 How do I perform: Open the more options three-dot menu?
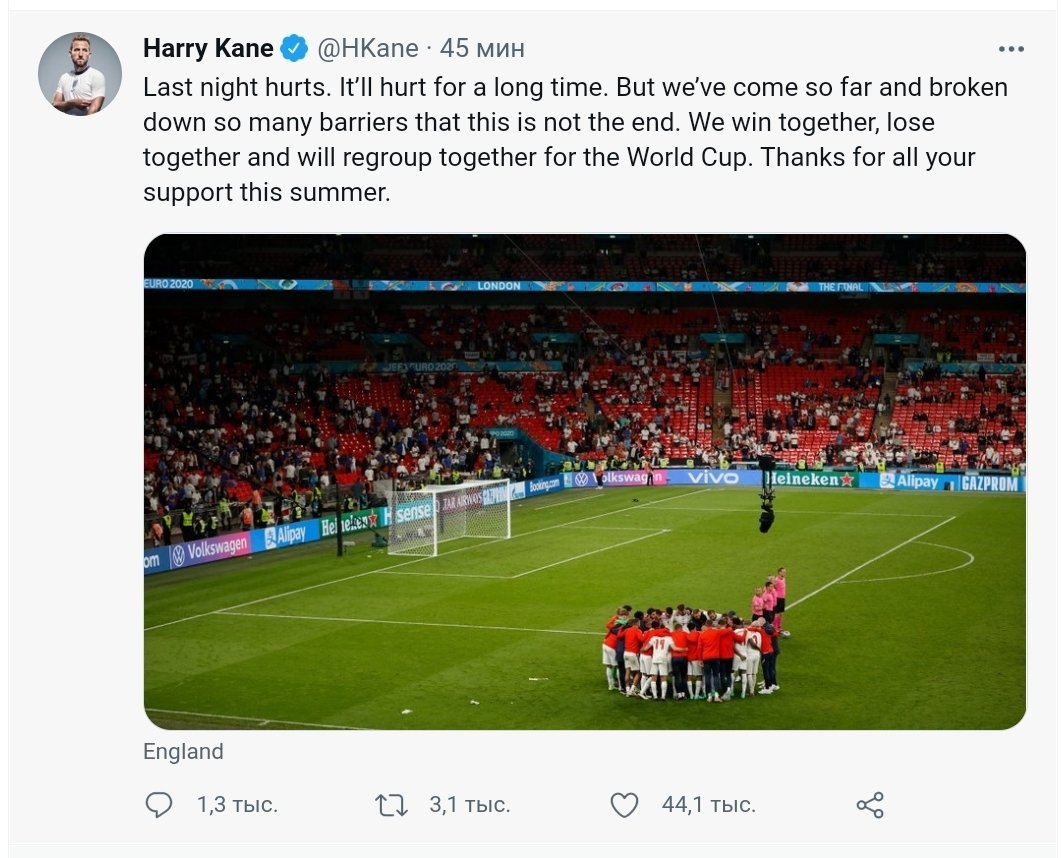coord(1011,48)
